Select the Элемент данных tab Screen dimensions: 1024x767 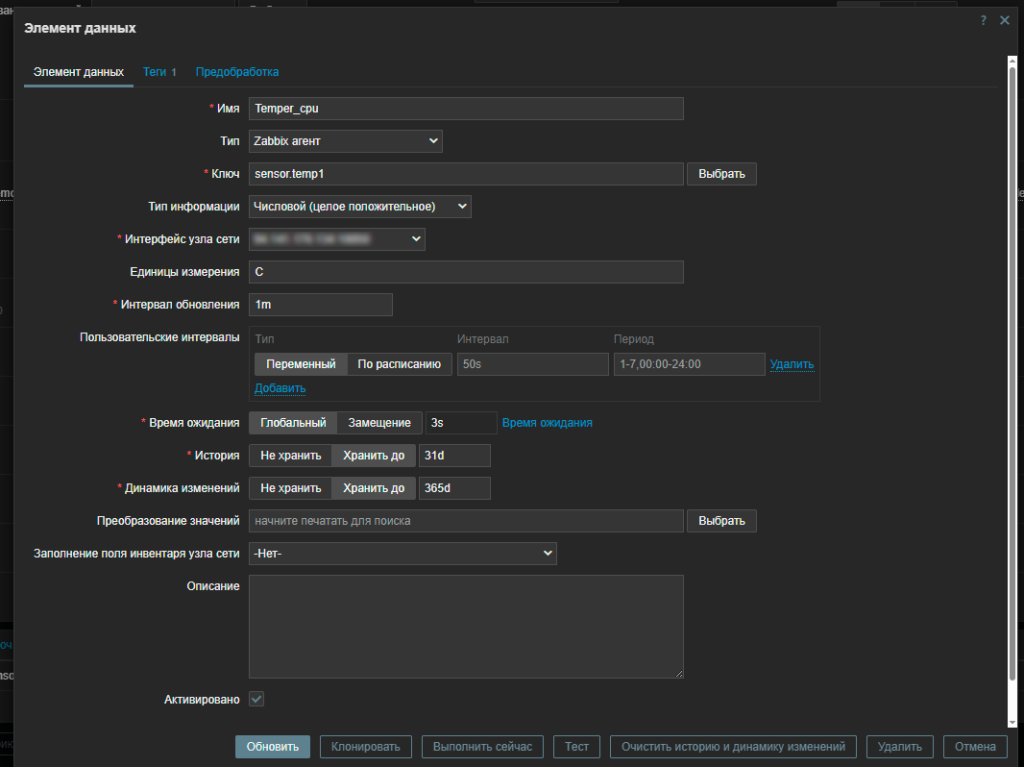pos(78,72)
